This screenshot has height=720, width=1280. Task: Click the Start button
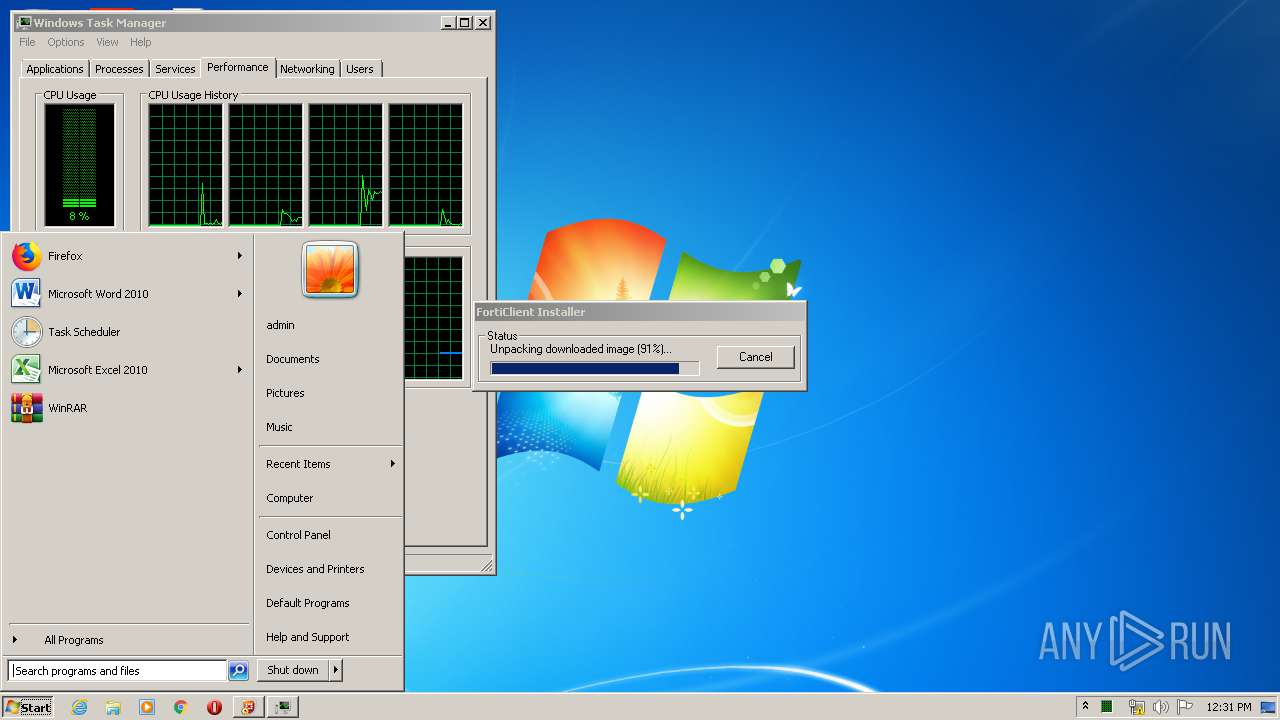(28, 707)
